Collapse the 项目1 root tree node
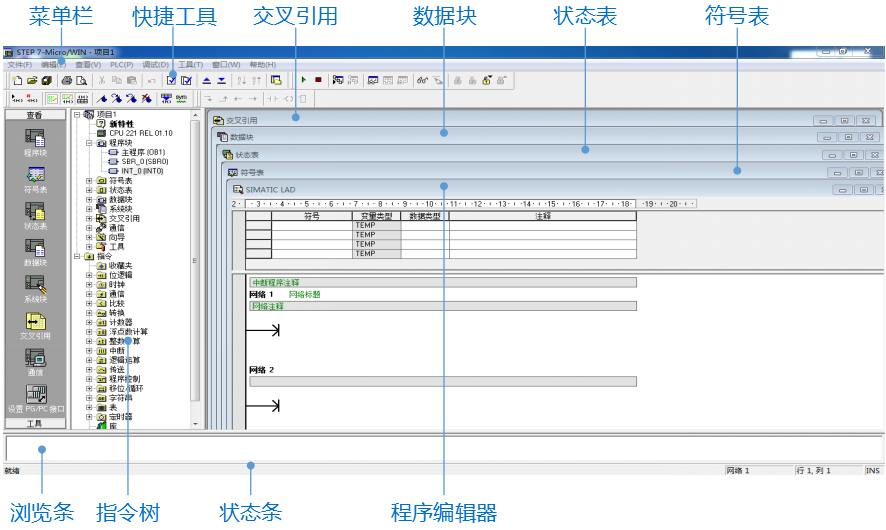 (77, 114)
